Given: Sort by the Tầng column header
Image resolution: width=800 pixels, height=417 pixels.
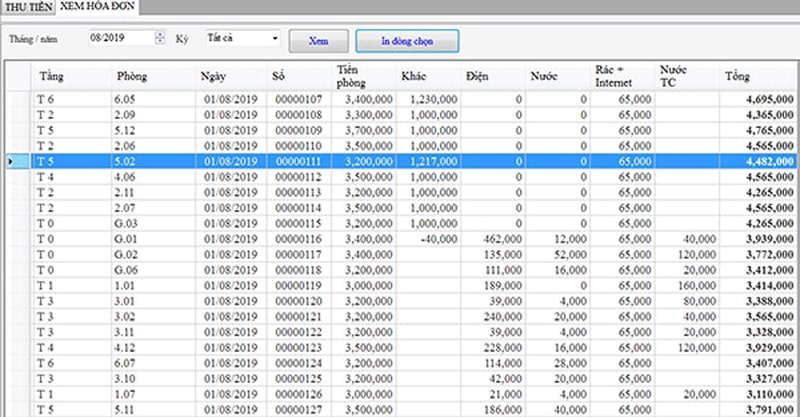Looking at the screenshot, I should [71, 76].
